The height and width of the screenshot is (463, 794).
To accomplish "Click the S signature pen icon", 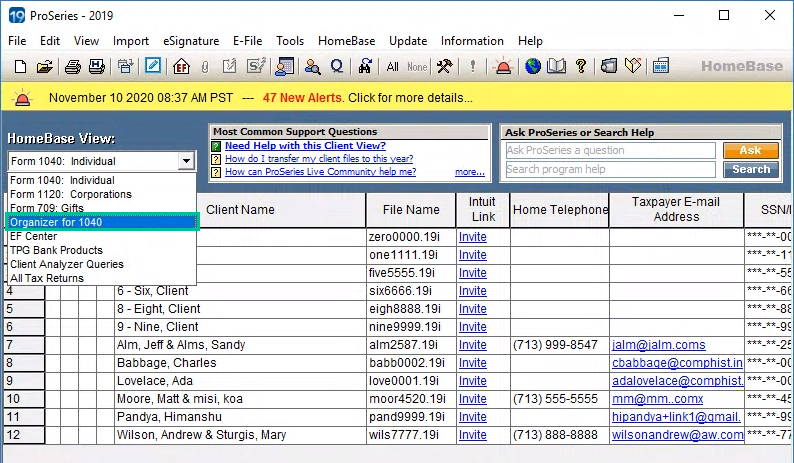I will click(256, 66).
